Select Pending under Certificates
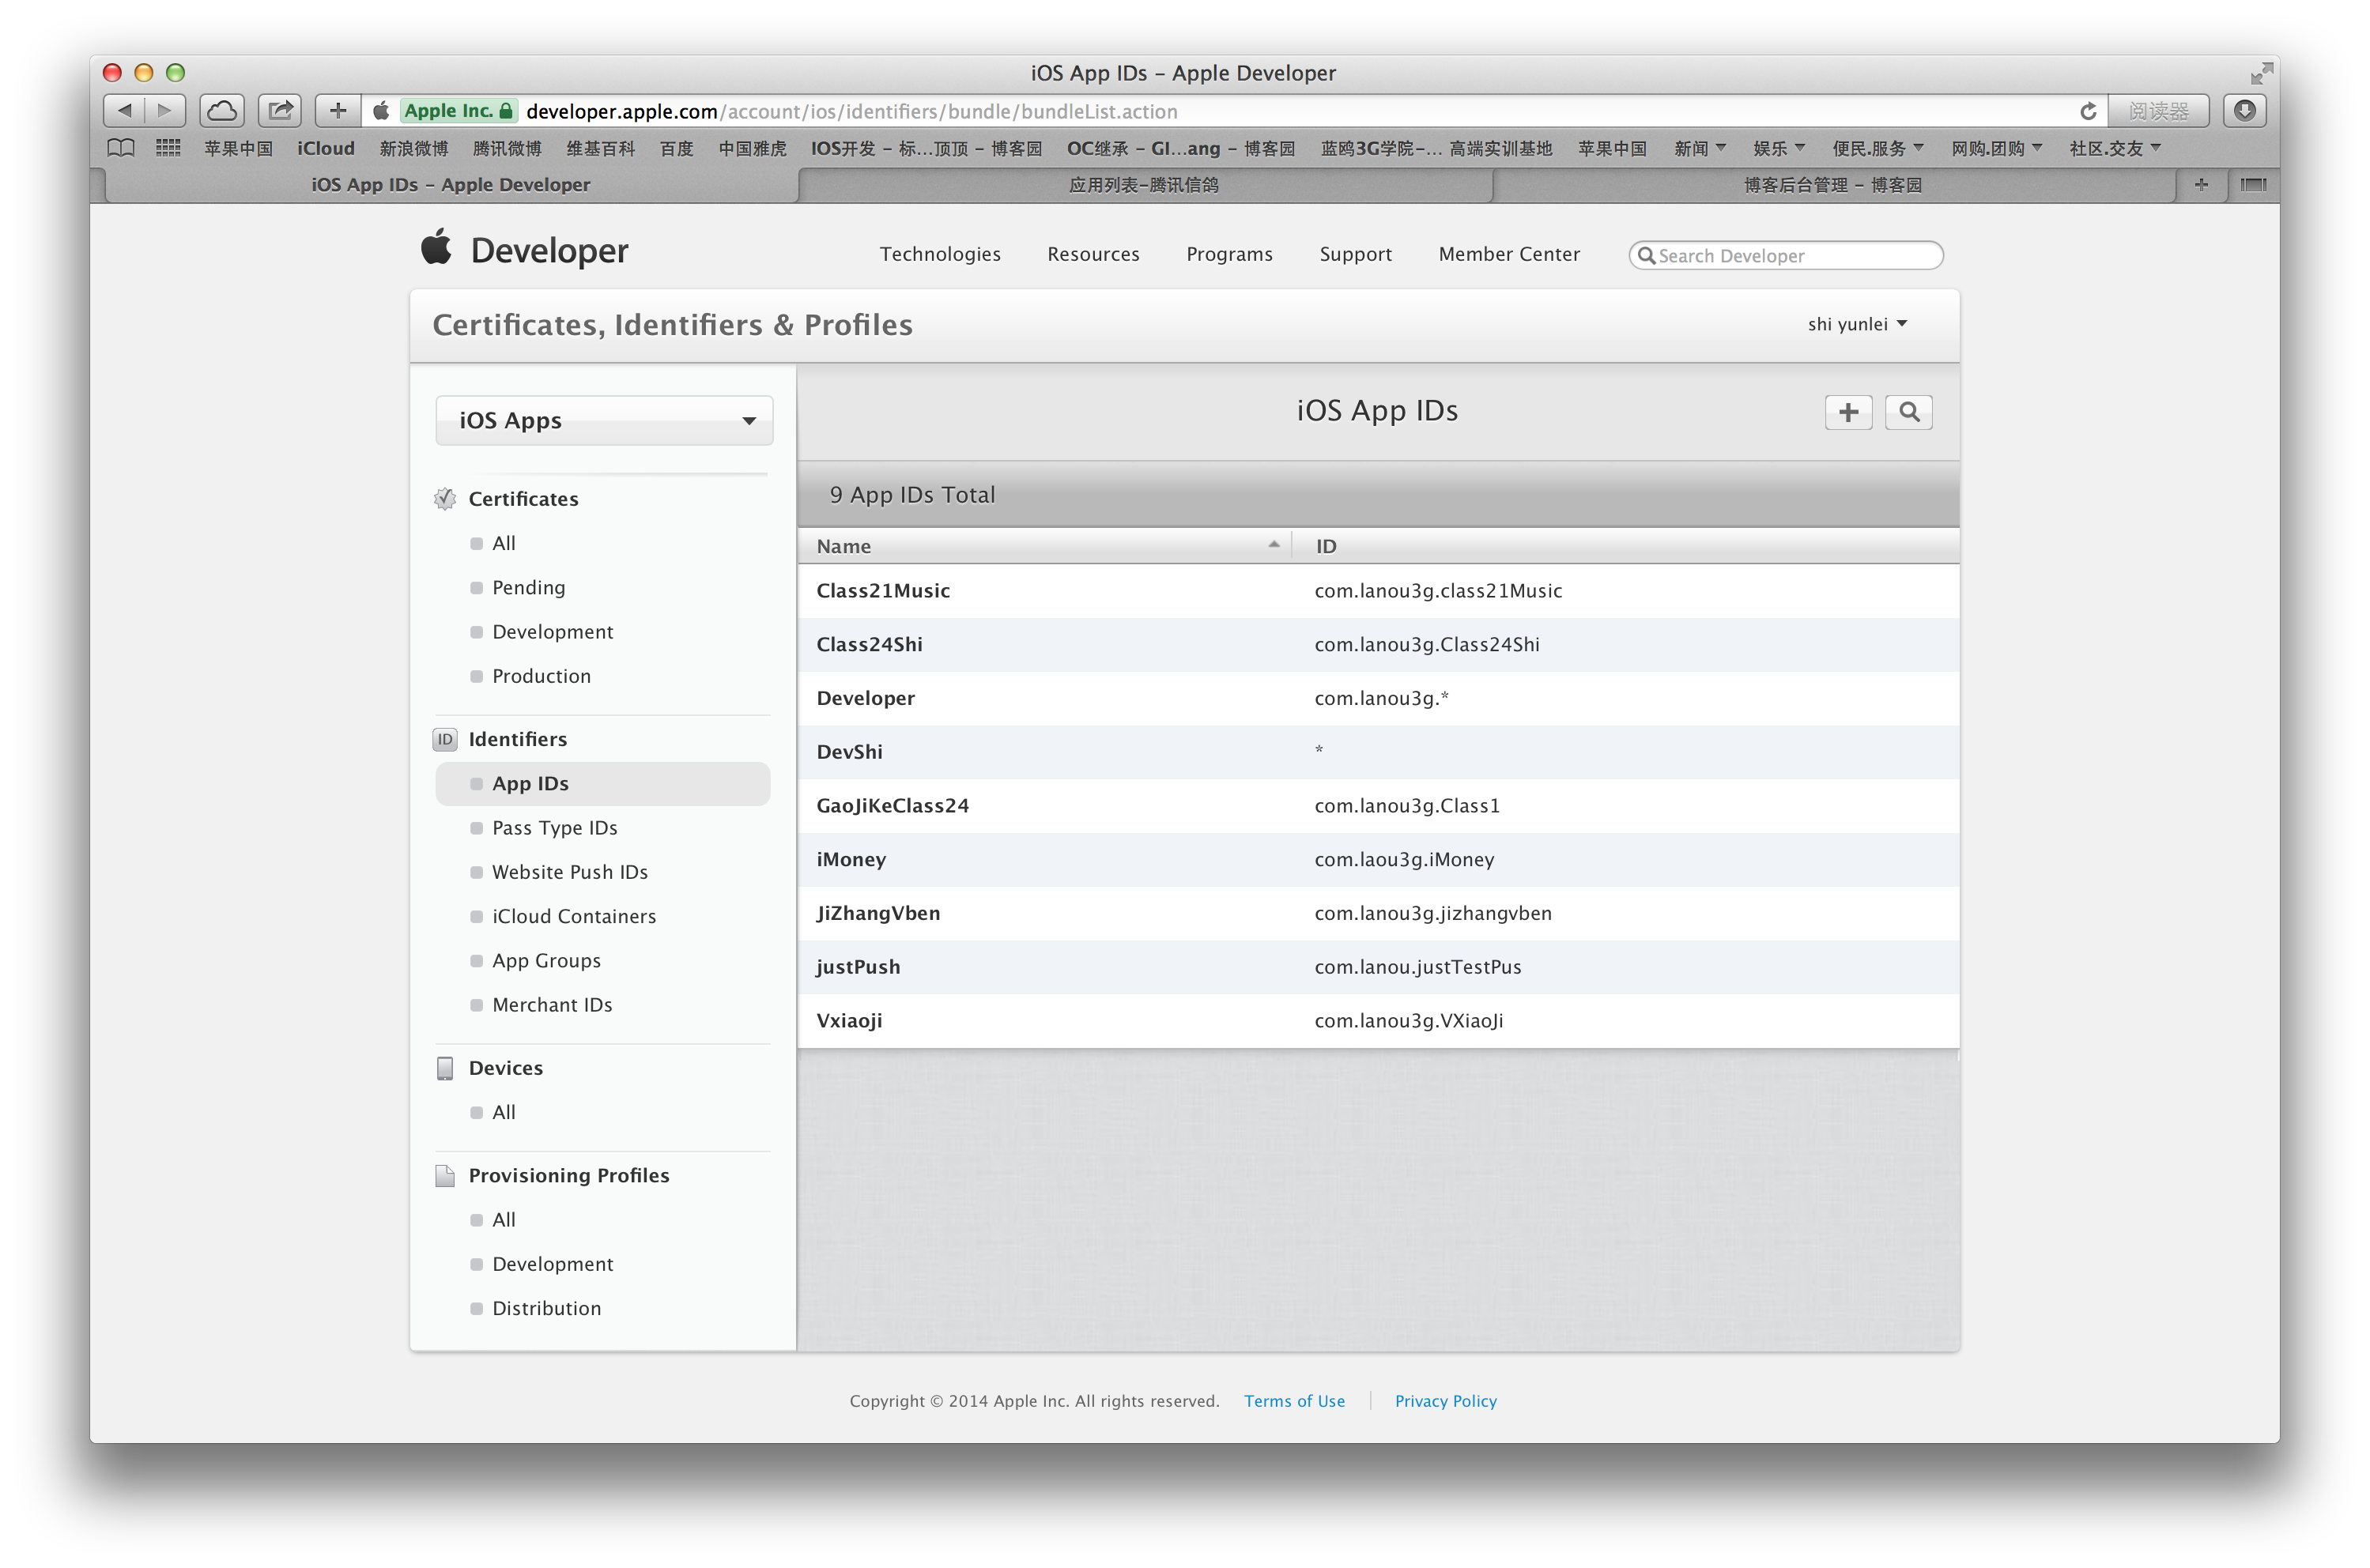The height and width of the screenshot is (1568, 2370). [x=528, y=587]
